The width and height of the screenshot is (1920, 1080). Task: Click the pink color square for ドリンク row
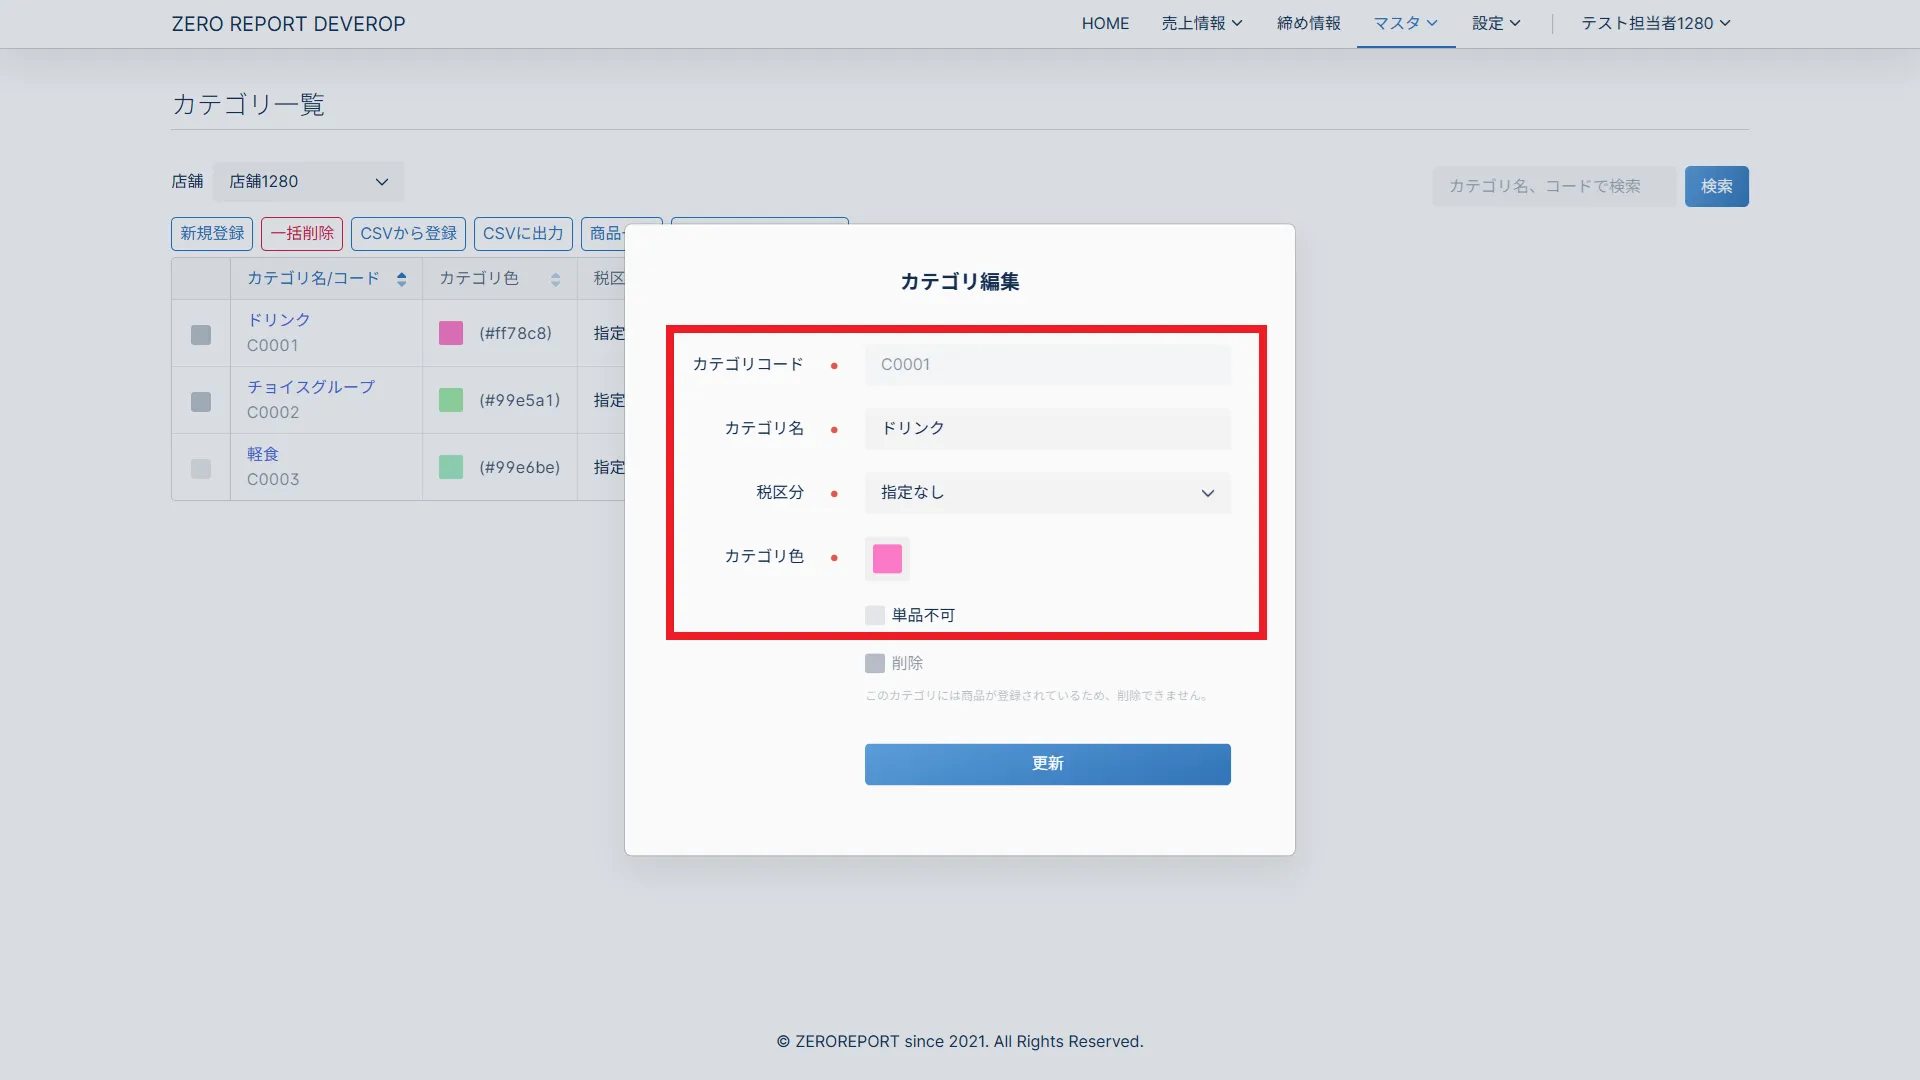pyautogui.click(x=451, y=333)
